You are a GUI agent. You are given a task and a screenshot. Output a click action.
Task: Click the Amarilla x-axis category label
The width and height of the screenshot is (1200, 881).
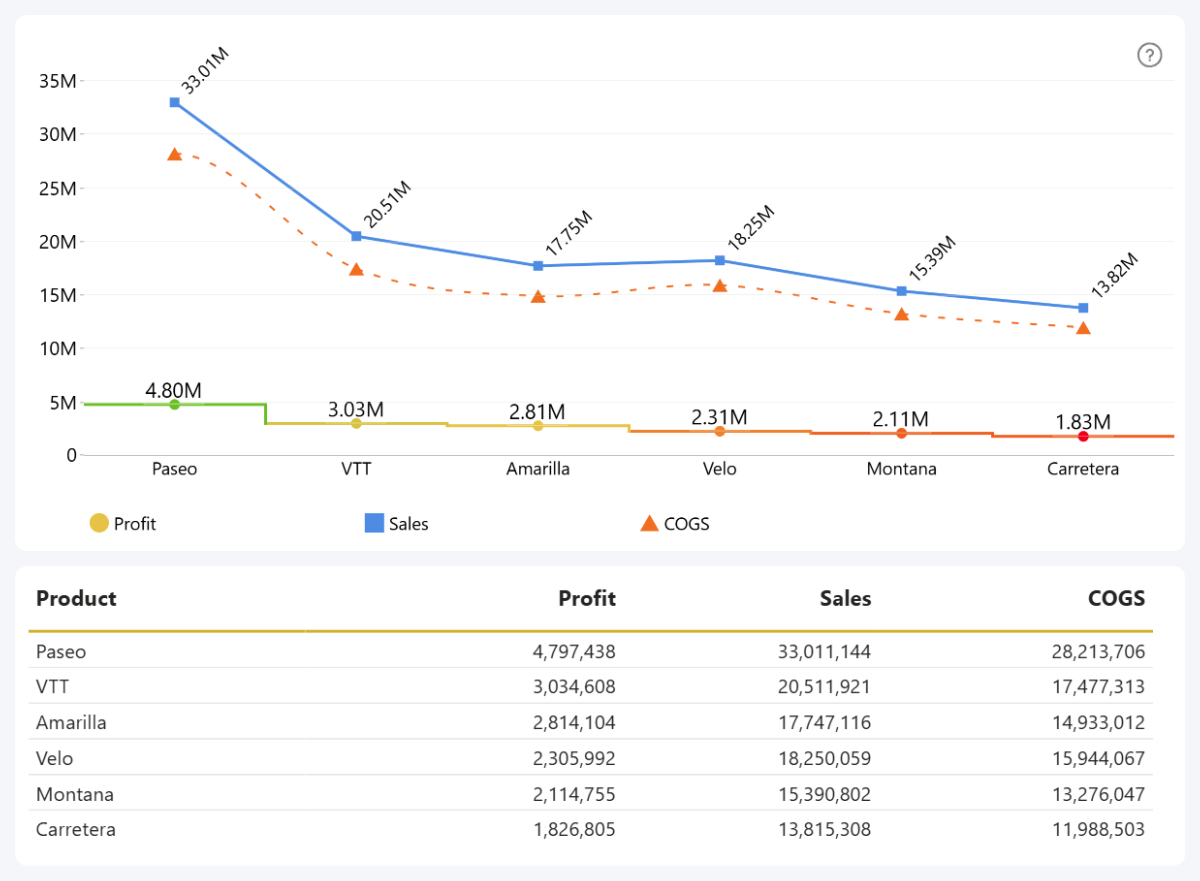538,469
